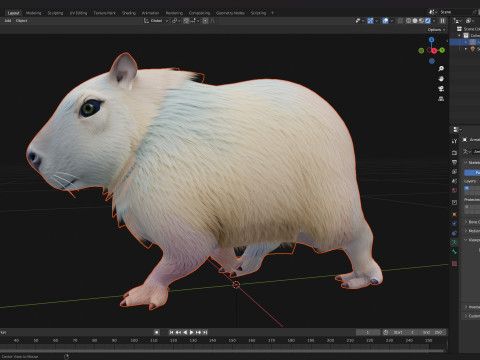Toggle proportional editing in the viewport header
Screen dimensions: 480x360
[205, 21]
